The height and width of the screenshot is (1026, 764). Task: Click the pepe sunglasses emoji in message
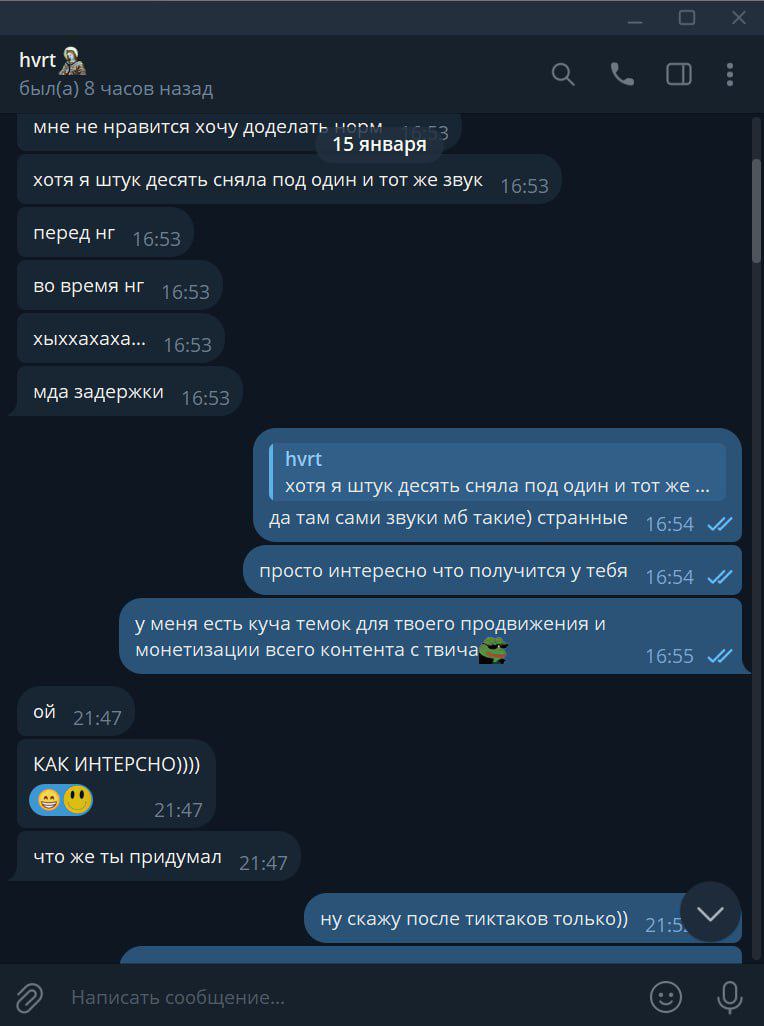(x=493, y=650)
